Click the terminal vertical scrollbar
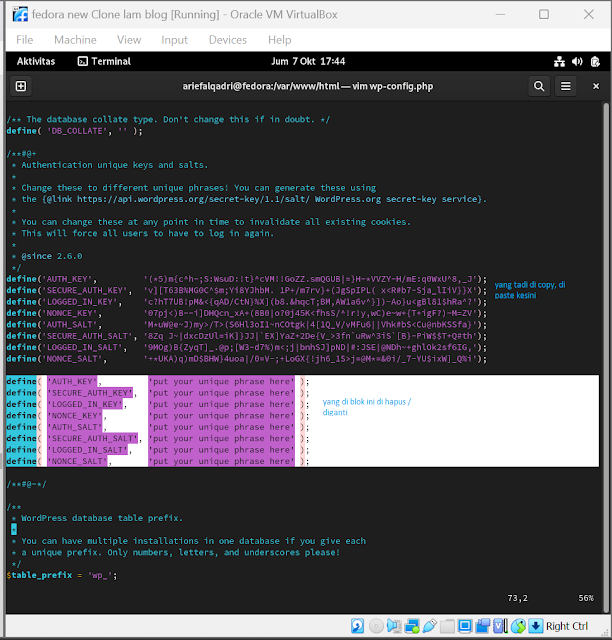612x640 pixels. coord(606,358)
